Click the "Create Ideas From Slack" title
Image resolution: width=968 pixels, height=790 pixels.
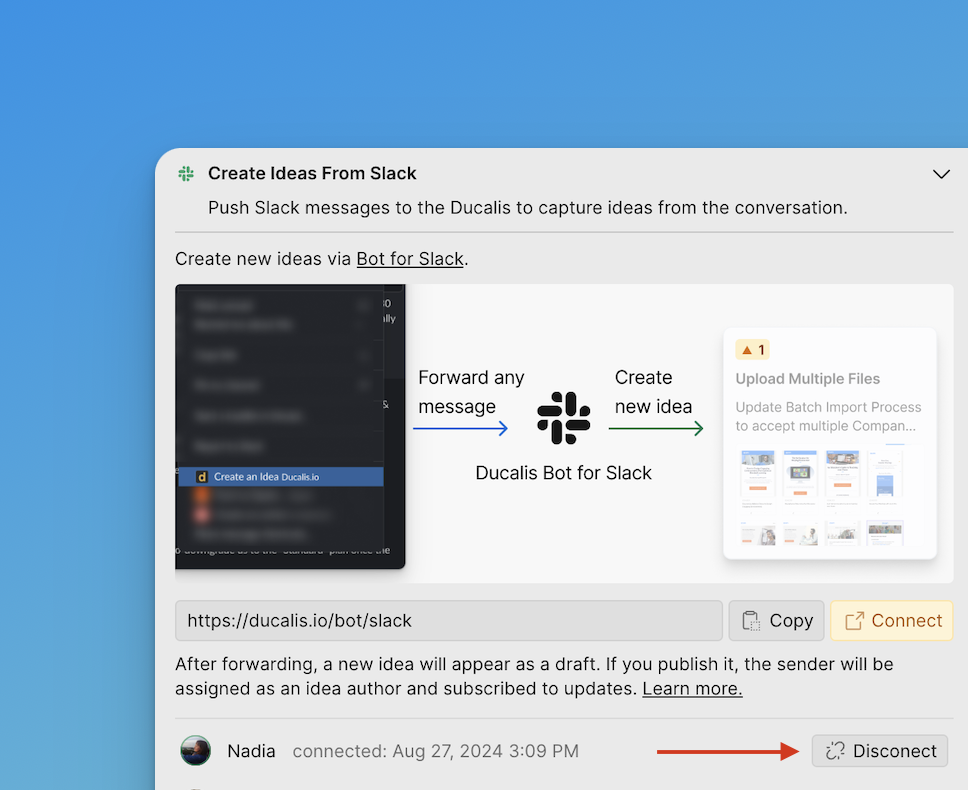(312, 174)
